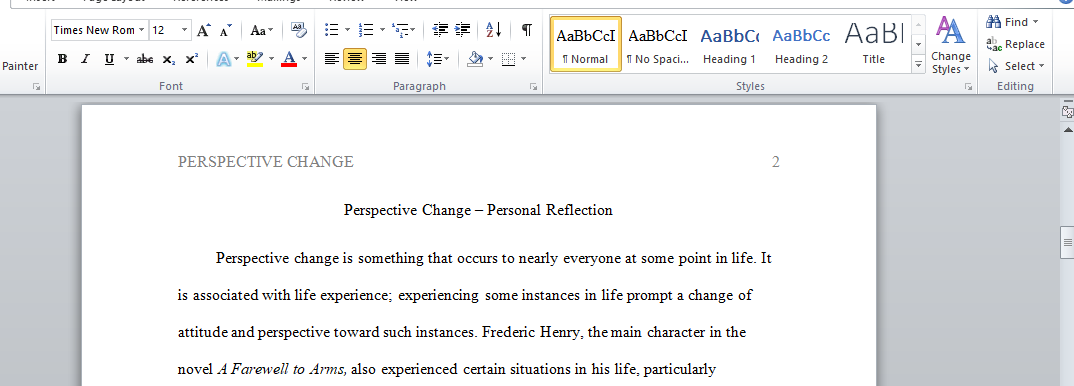
Task: Click the Borders icon
Action: (508, 60)
